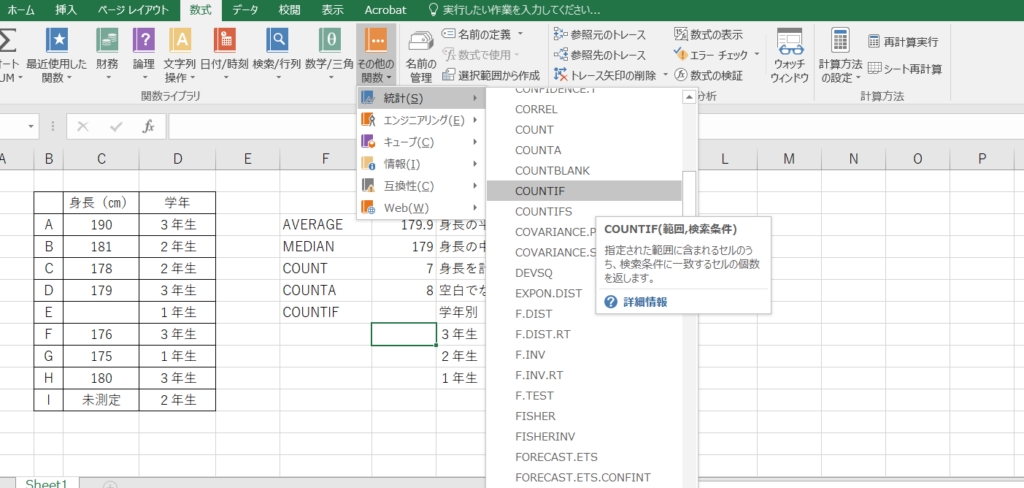Switch to ページ レイアウト ribbon tab
This screenshot has width=1024, height=488.
tap(133, 10)
